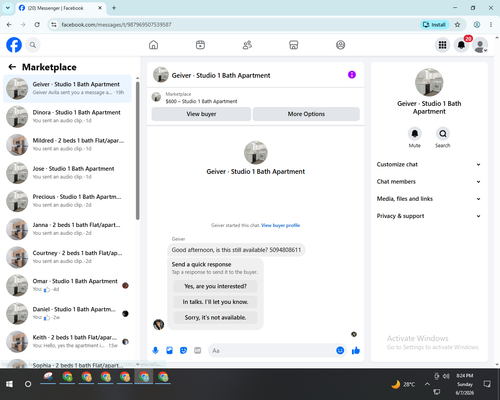
Task: Open the purple conversation info icon
Action: coord(352,75)
